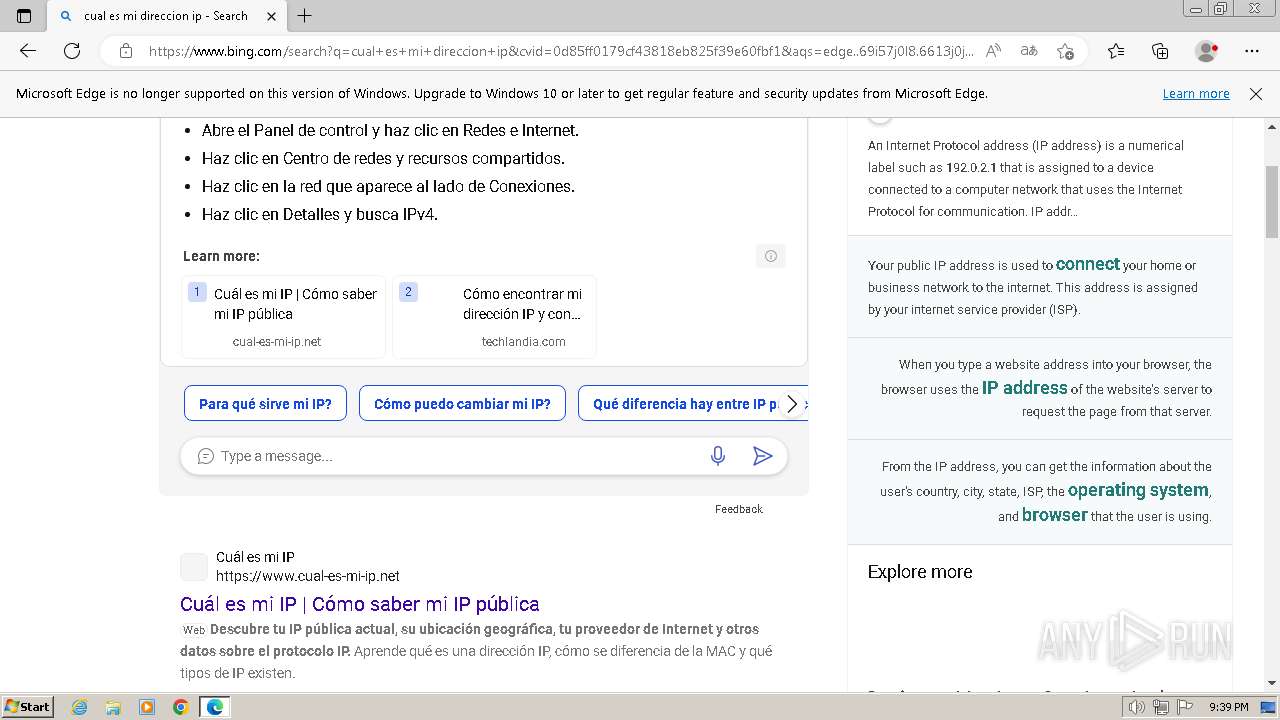Image resolution: width=1280 pixels, height=720 pixels.
Task: Click the Microsoft Edge taskbar icon
Action: point(215,707)
